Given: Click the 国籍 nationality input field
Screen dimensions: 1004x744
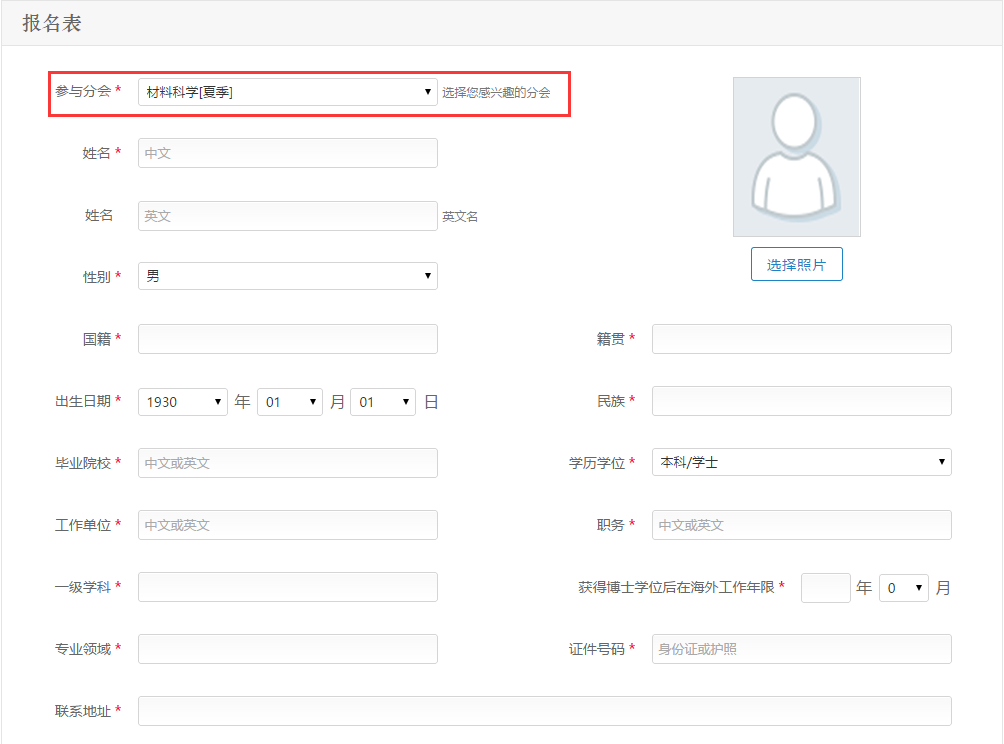Looking at the screenshot, I should [288, 338].
